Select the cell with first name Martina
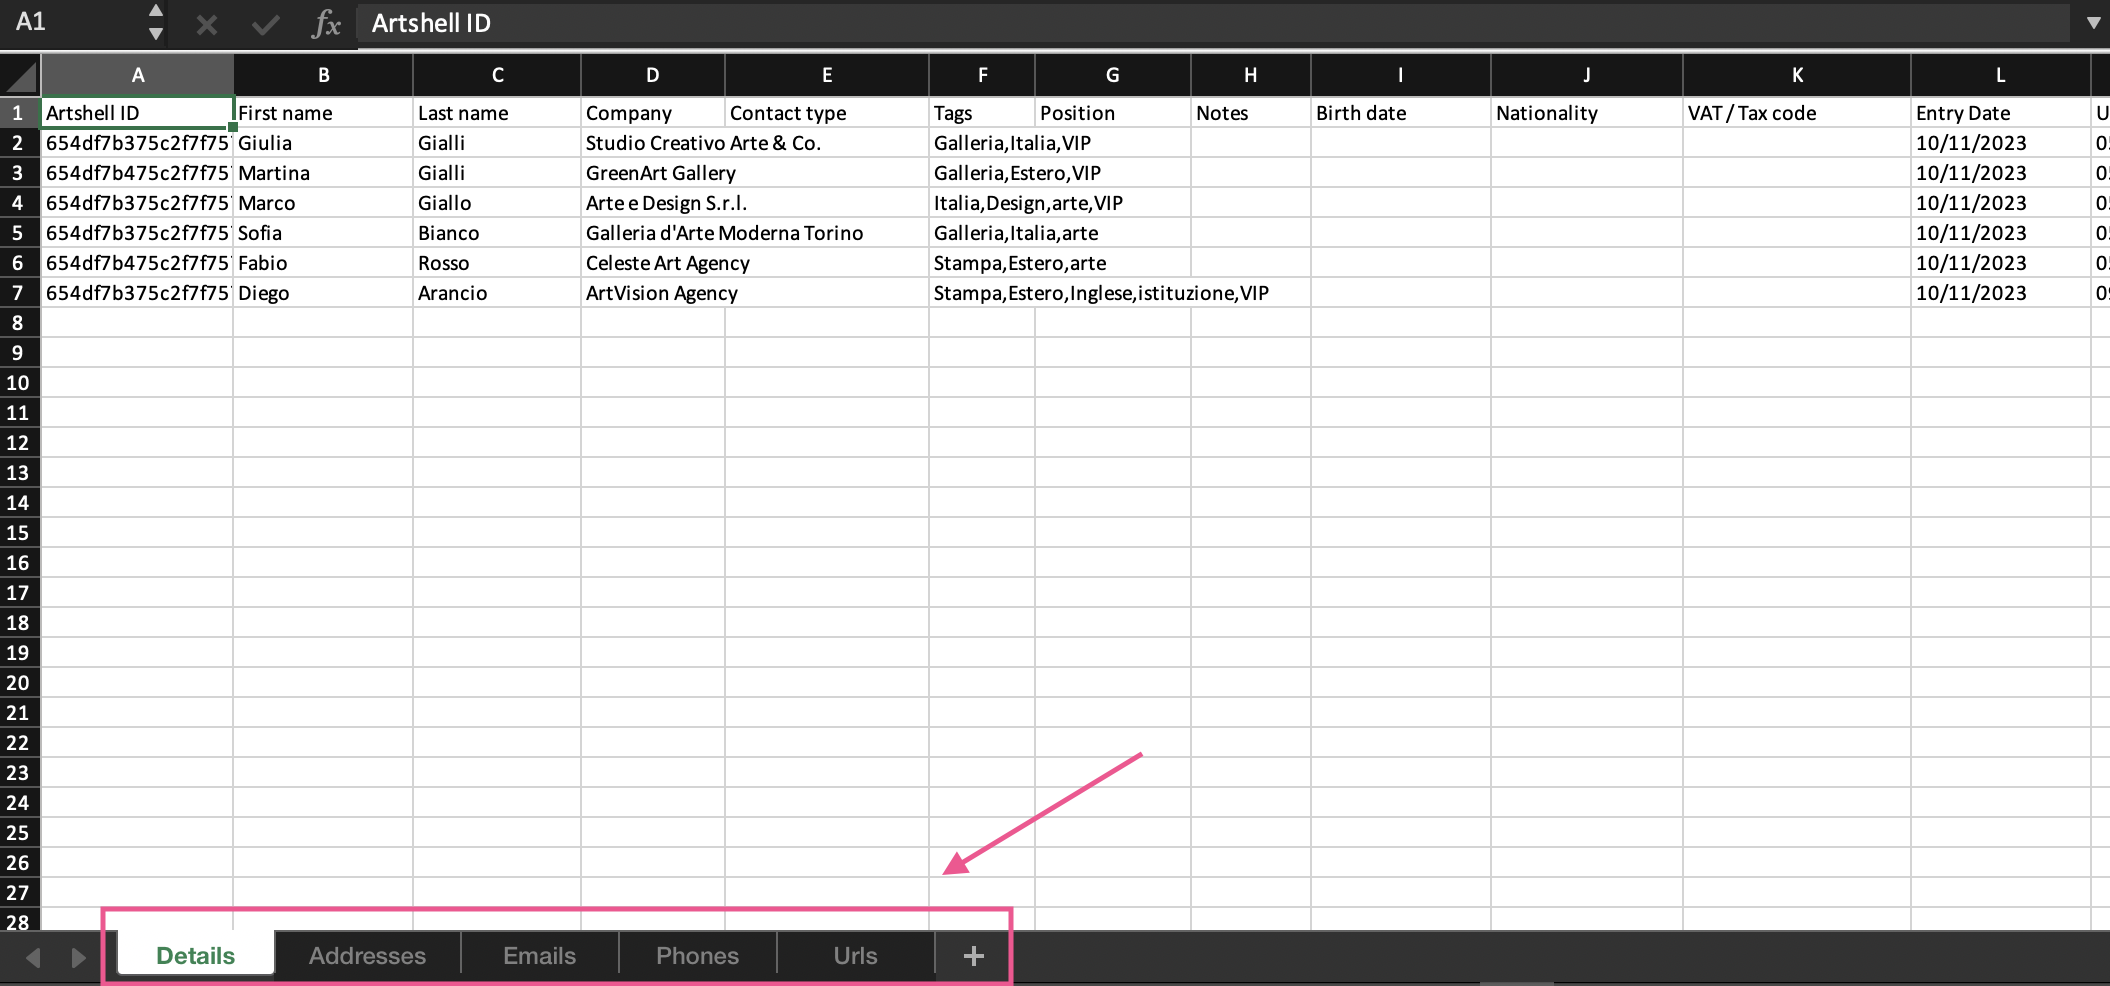This screenshot has height=986, width=2110. coord(323,173)
